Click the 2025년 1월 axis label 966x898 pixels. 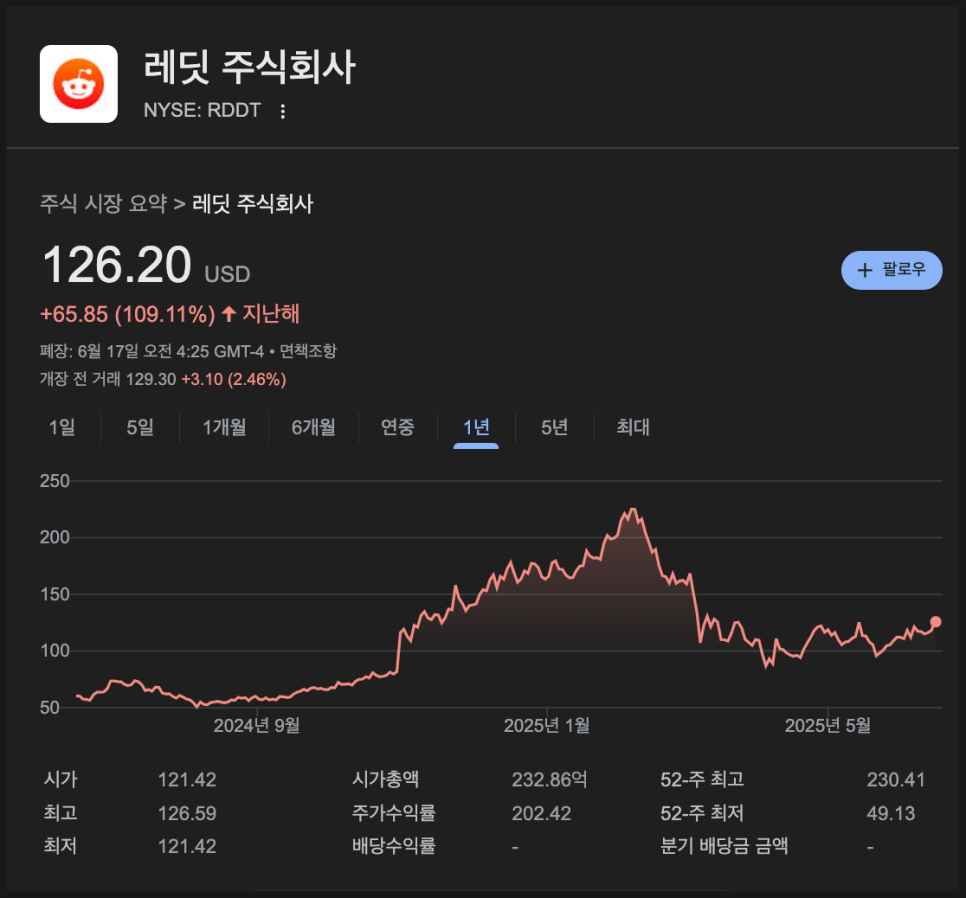(x=546, y=726)
